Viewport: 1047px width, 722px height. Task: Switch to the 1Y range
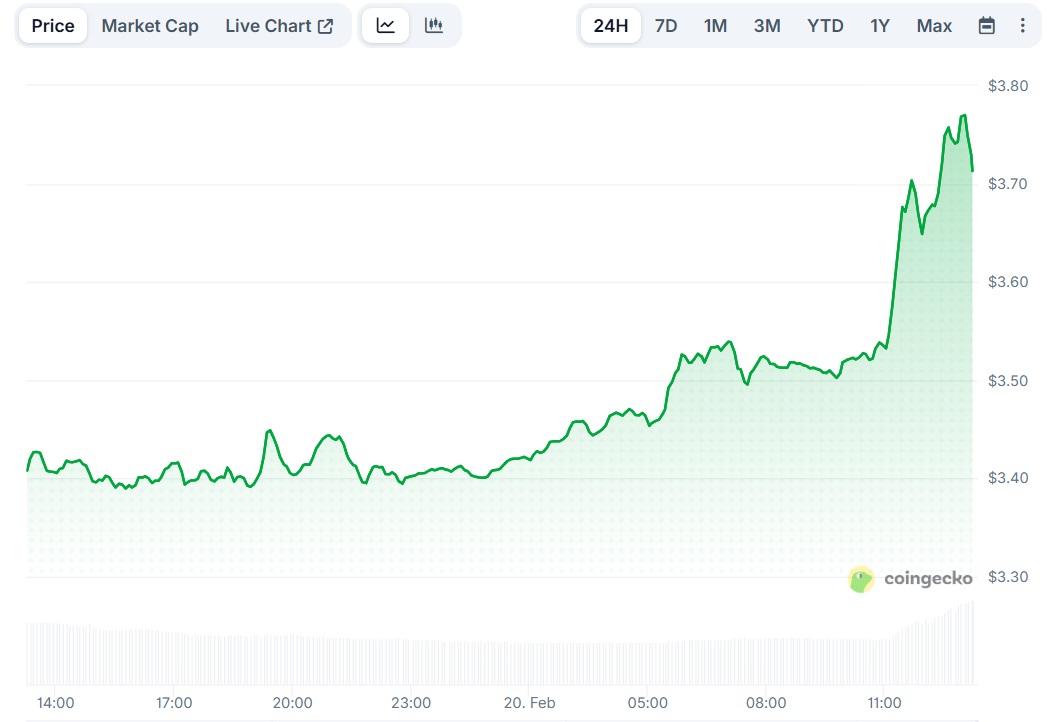pos(879,25)
